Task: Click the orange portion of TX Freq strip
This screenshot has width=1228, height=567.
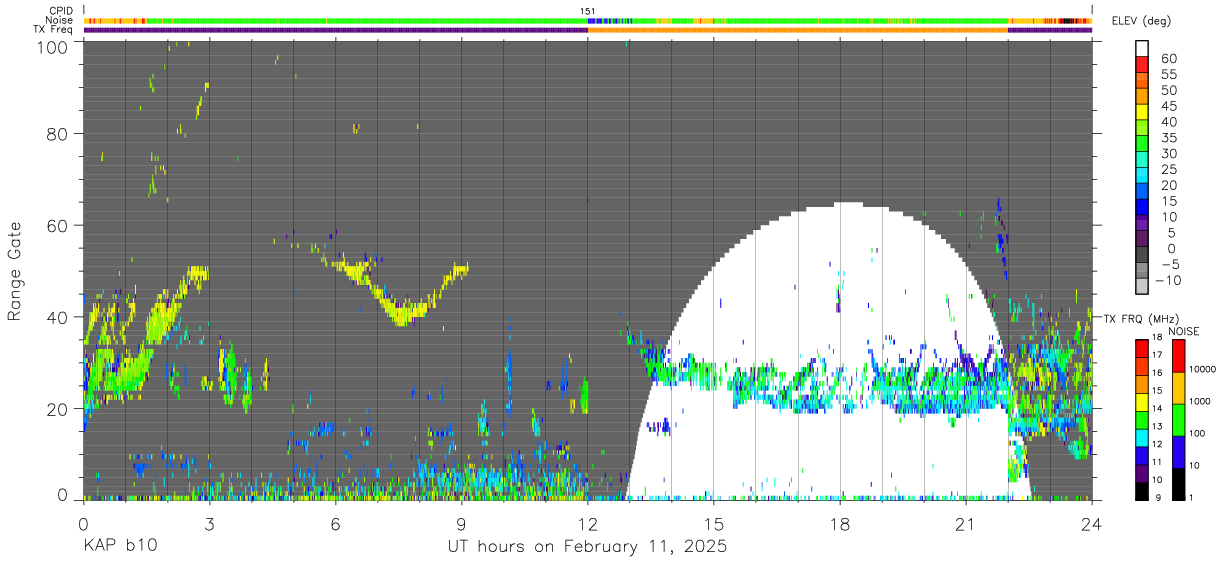Action: click(x=797, y=30)
